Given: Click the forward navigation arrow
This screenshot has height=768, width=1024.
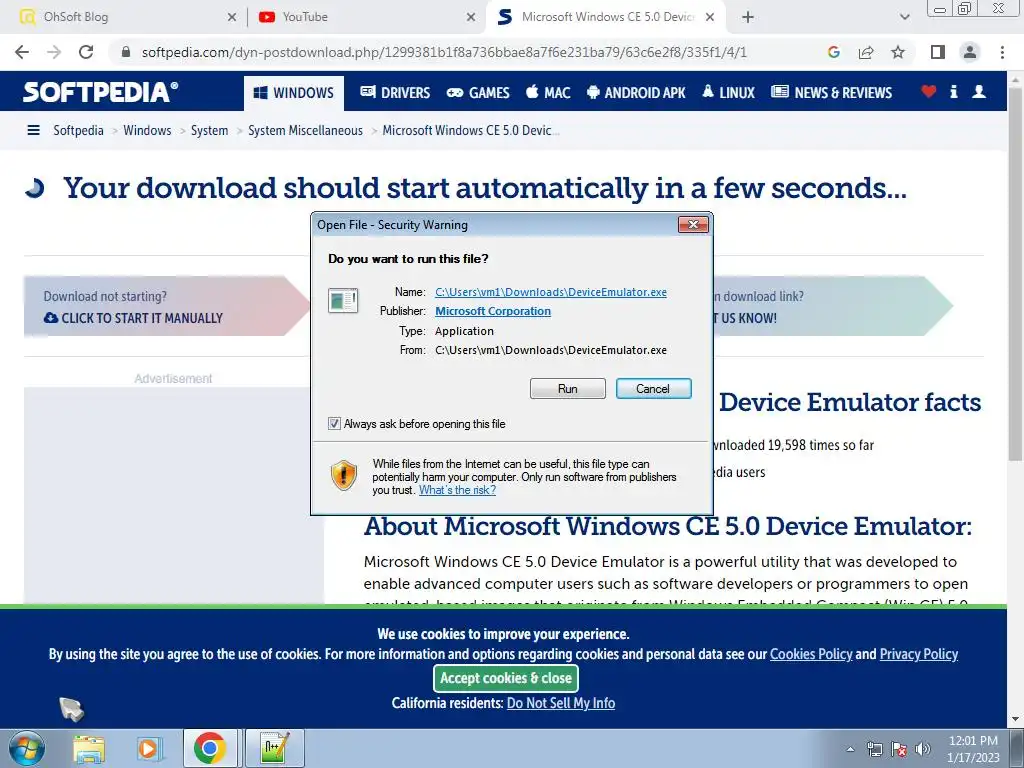Looking at the screenshot, I should (x=54, y=52).
